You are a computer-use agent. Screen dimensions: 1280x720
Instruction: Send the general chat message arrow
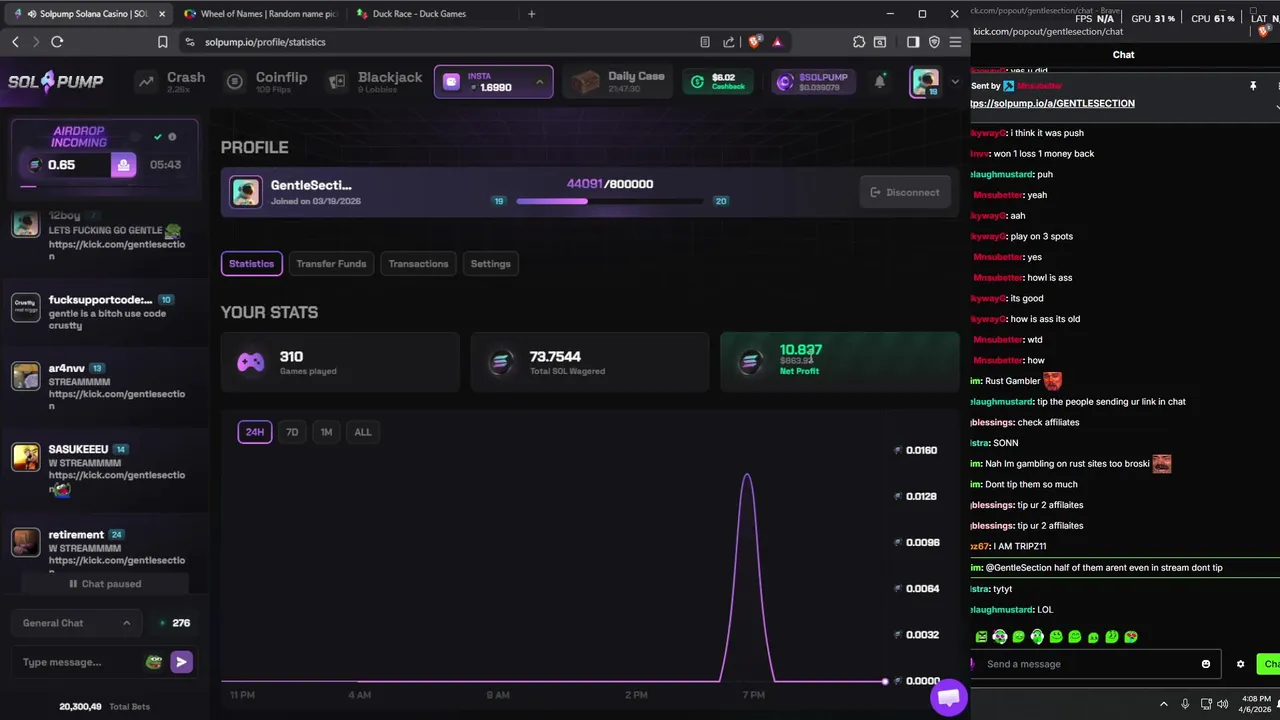pos(181,662)
